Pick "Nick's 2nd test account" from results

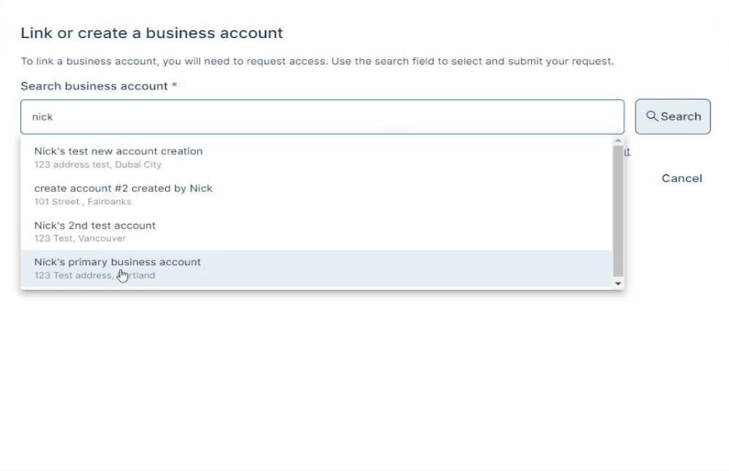(x=95, y=225)
